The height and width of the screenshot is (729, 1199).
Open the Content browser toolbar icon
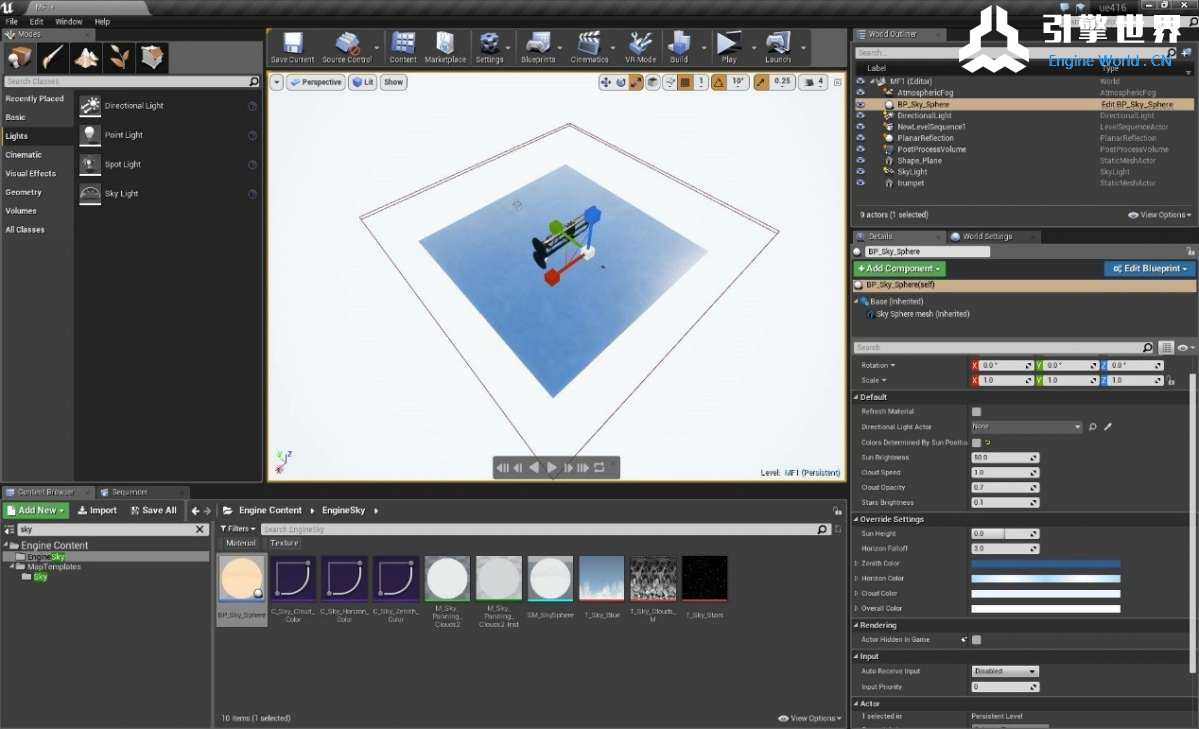coord(403,47)
